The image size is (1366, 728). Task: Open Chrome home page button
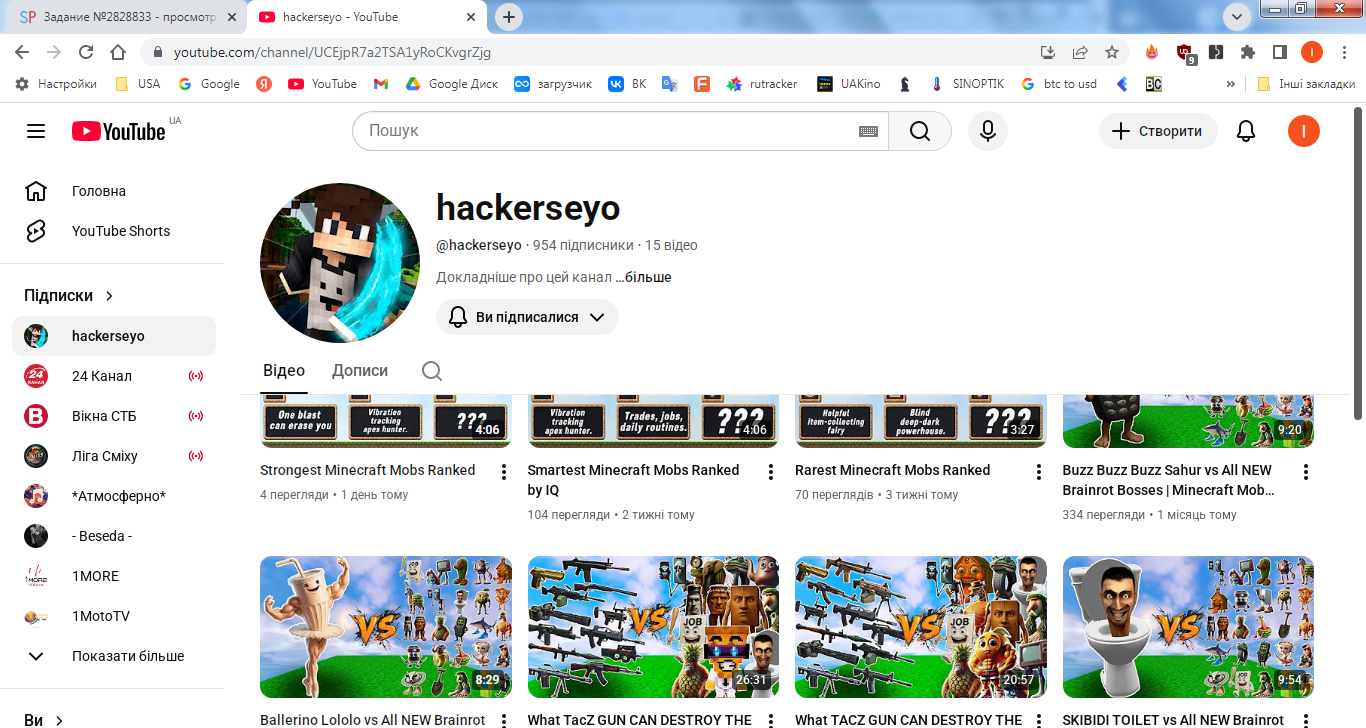pyautogui.click(x=118, y=52)
